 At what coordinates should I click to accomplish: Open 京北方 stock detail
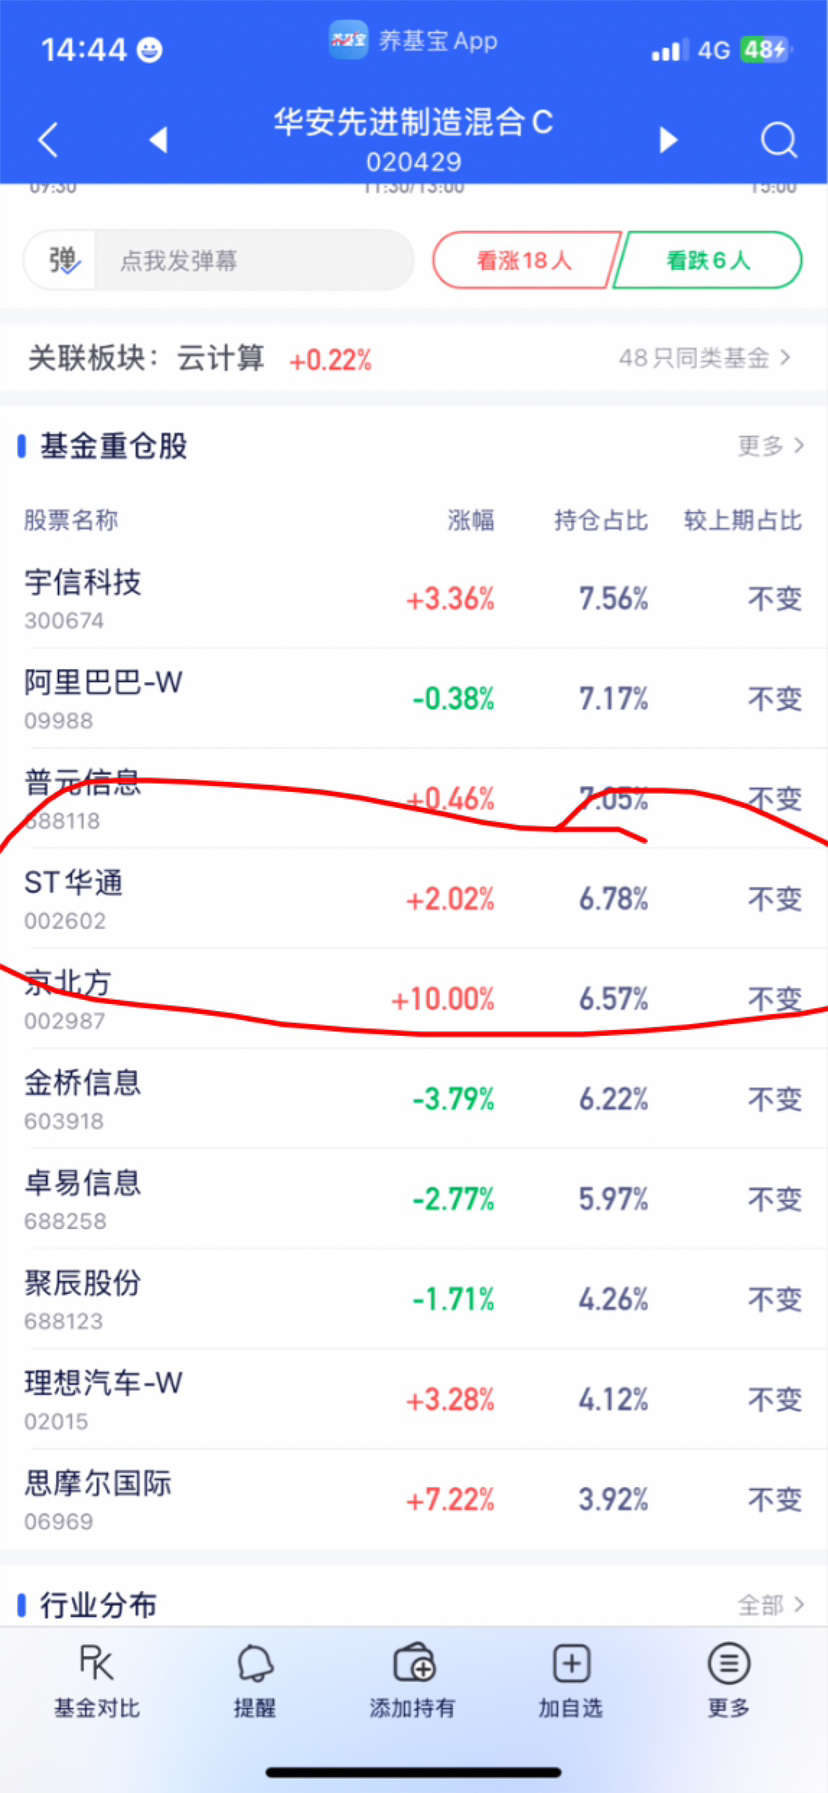coord(414,998)
